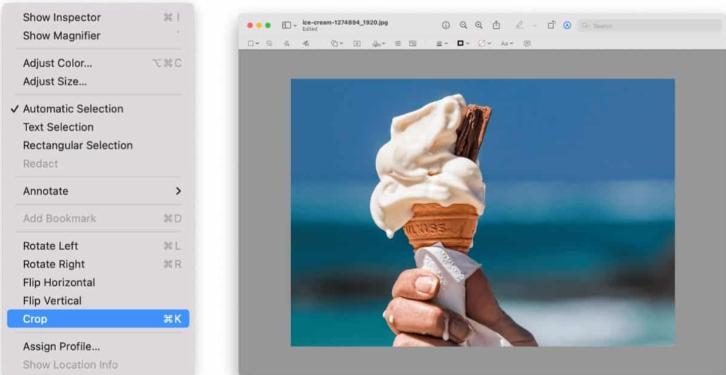The image size is (726, 375).
Task: Open the Inspector info icon in Preview toolbar
Action: (445, 25)
